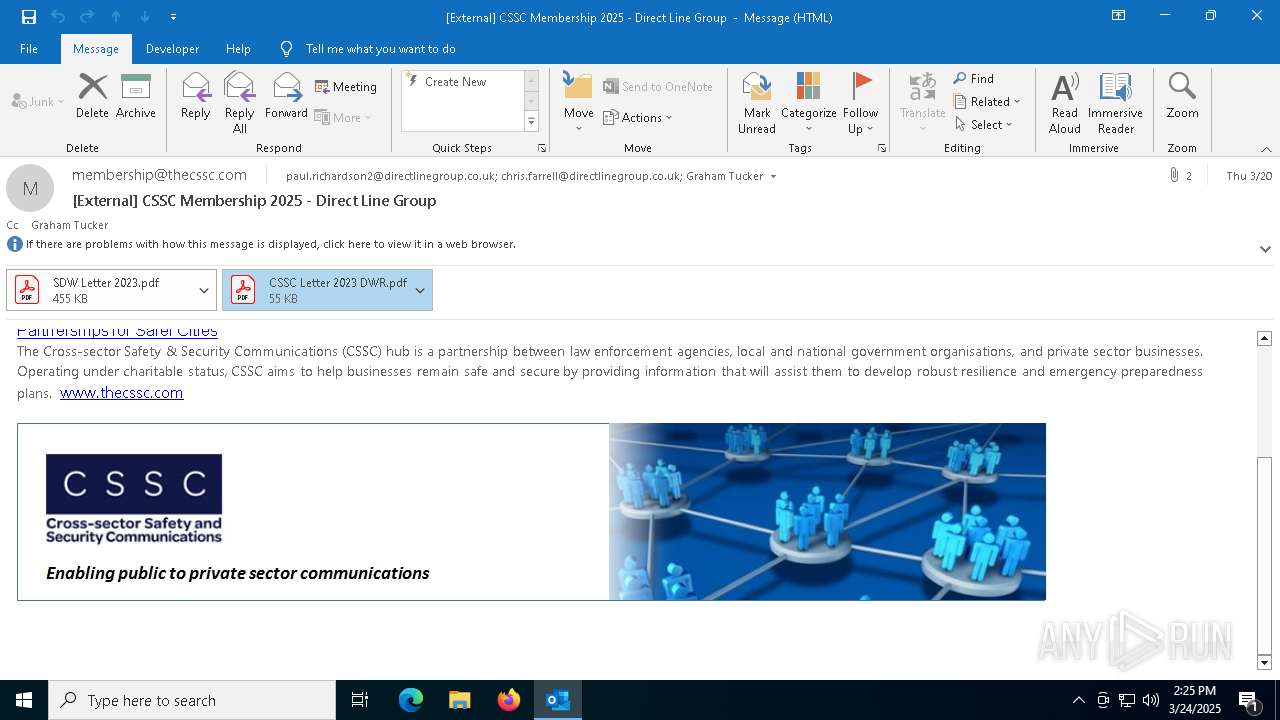Viewport: 1280px width, 720px height.
Task: Open the Related dropdown
Action: [x=987, y=102]
